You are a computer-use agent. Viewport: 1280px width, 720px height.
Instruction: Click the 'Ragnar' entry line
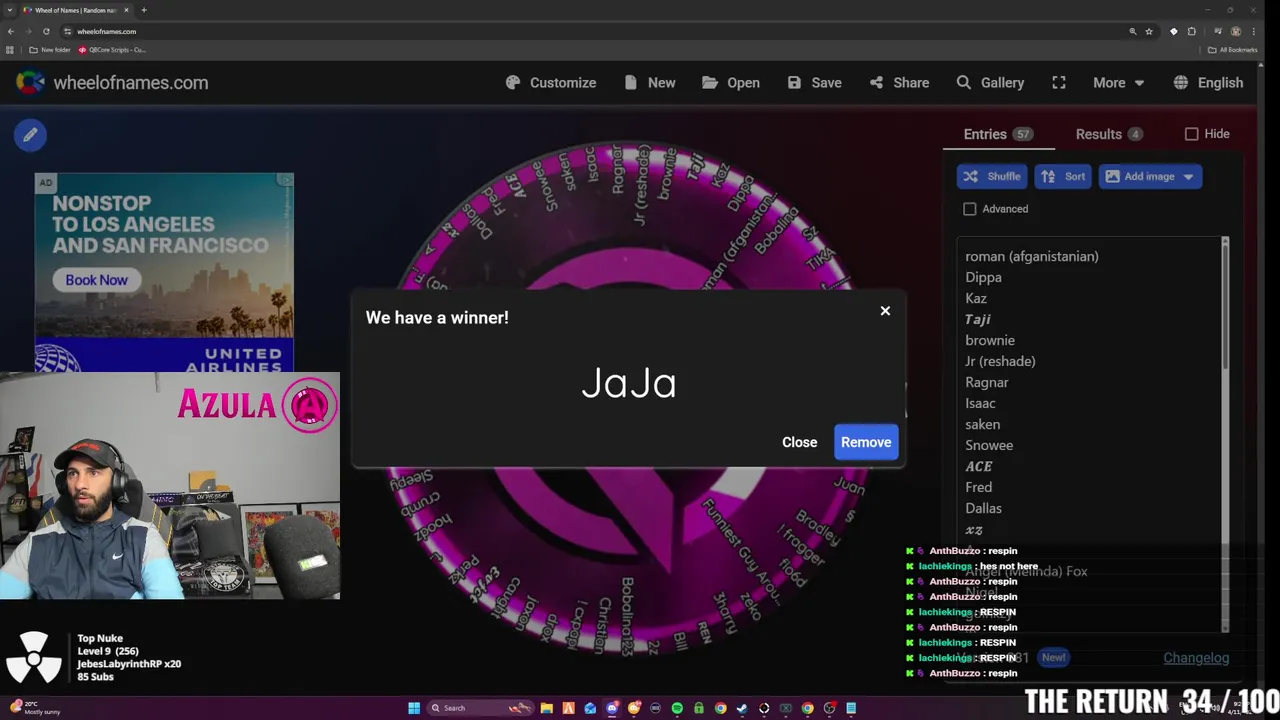[x=986, y=383]
